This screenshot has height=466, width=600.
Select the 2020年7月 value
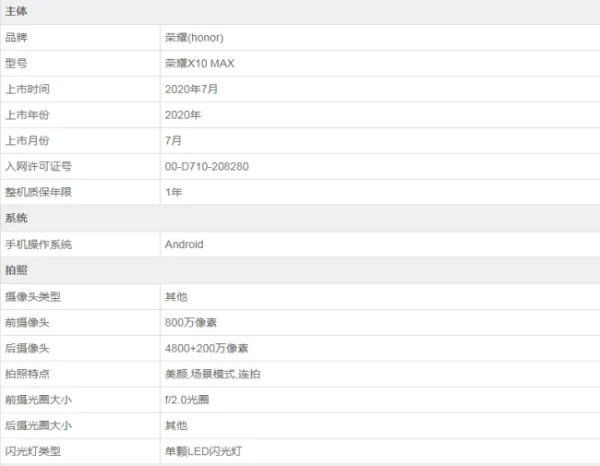click(191, 89)
